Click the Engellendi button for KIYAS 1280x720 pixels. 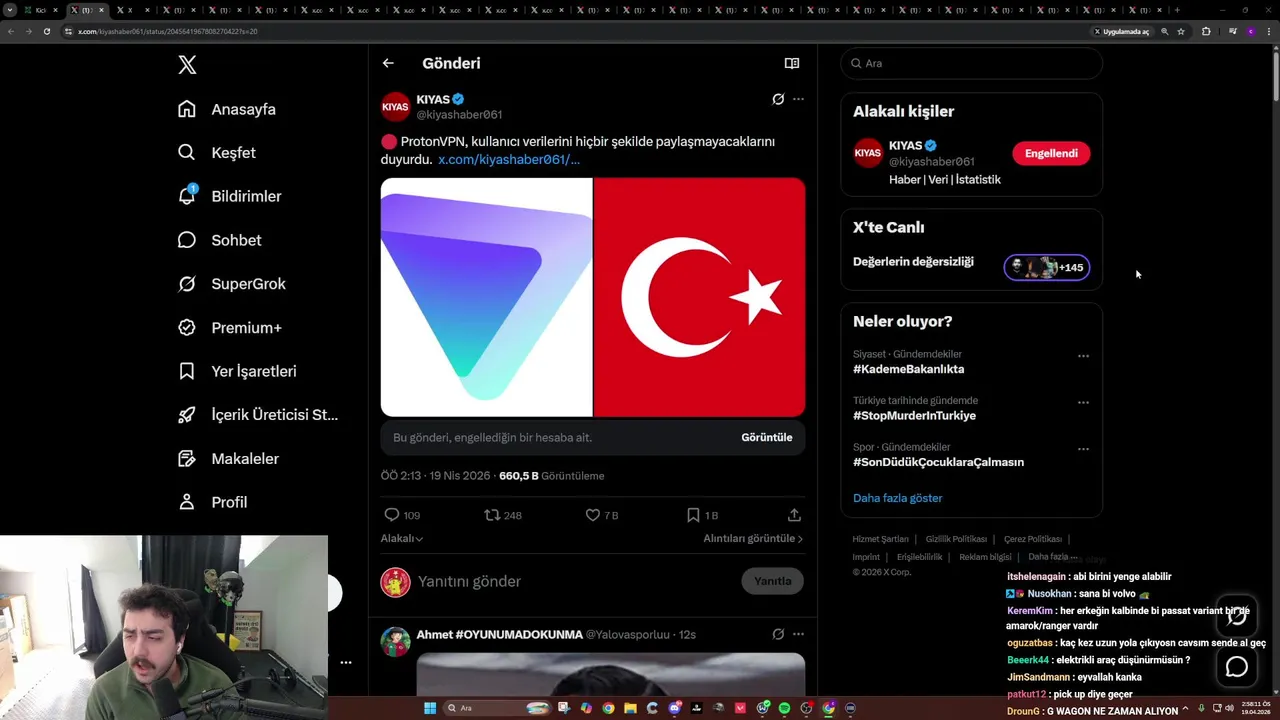(x=1051, y=153)
